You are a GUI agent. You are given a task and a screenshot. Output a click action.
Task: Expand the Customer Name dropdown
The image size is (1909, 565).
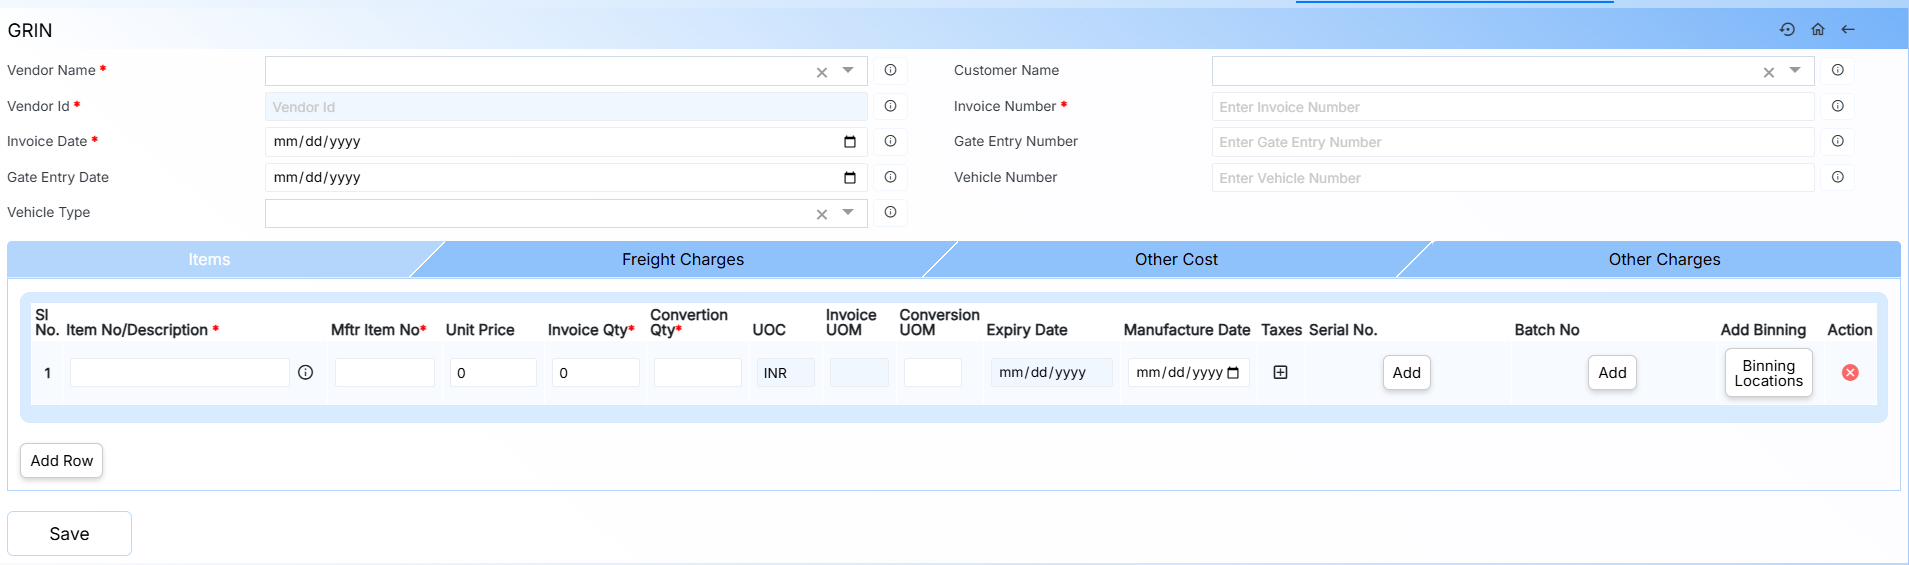(x=1795, y=71)
